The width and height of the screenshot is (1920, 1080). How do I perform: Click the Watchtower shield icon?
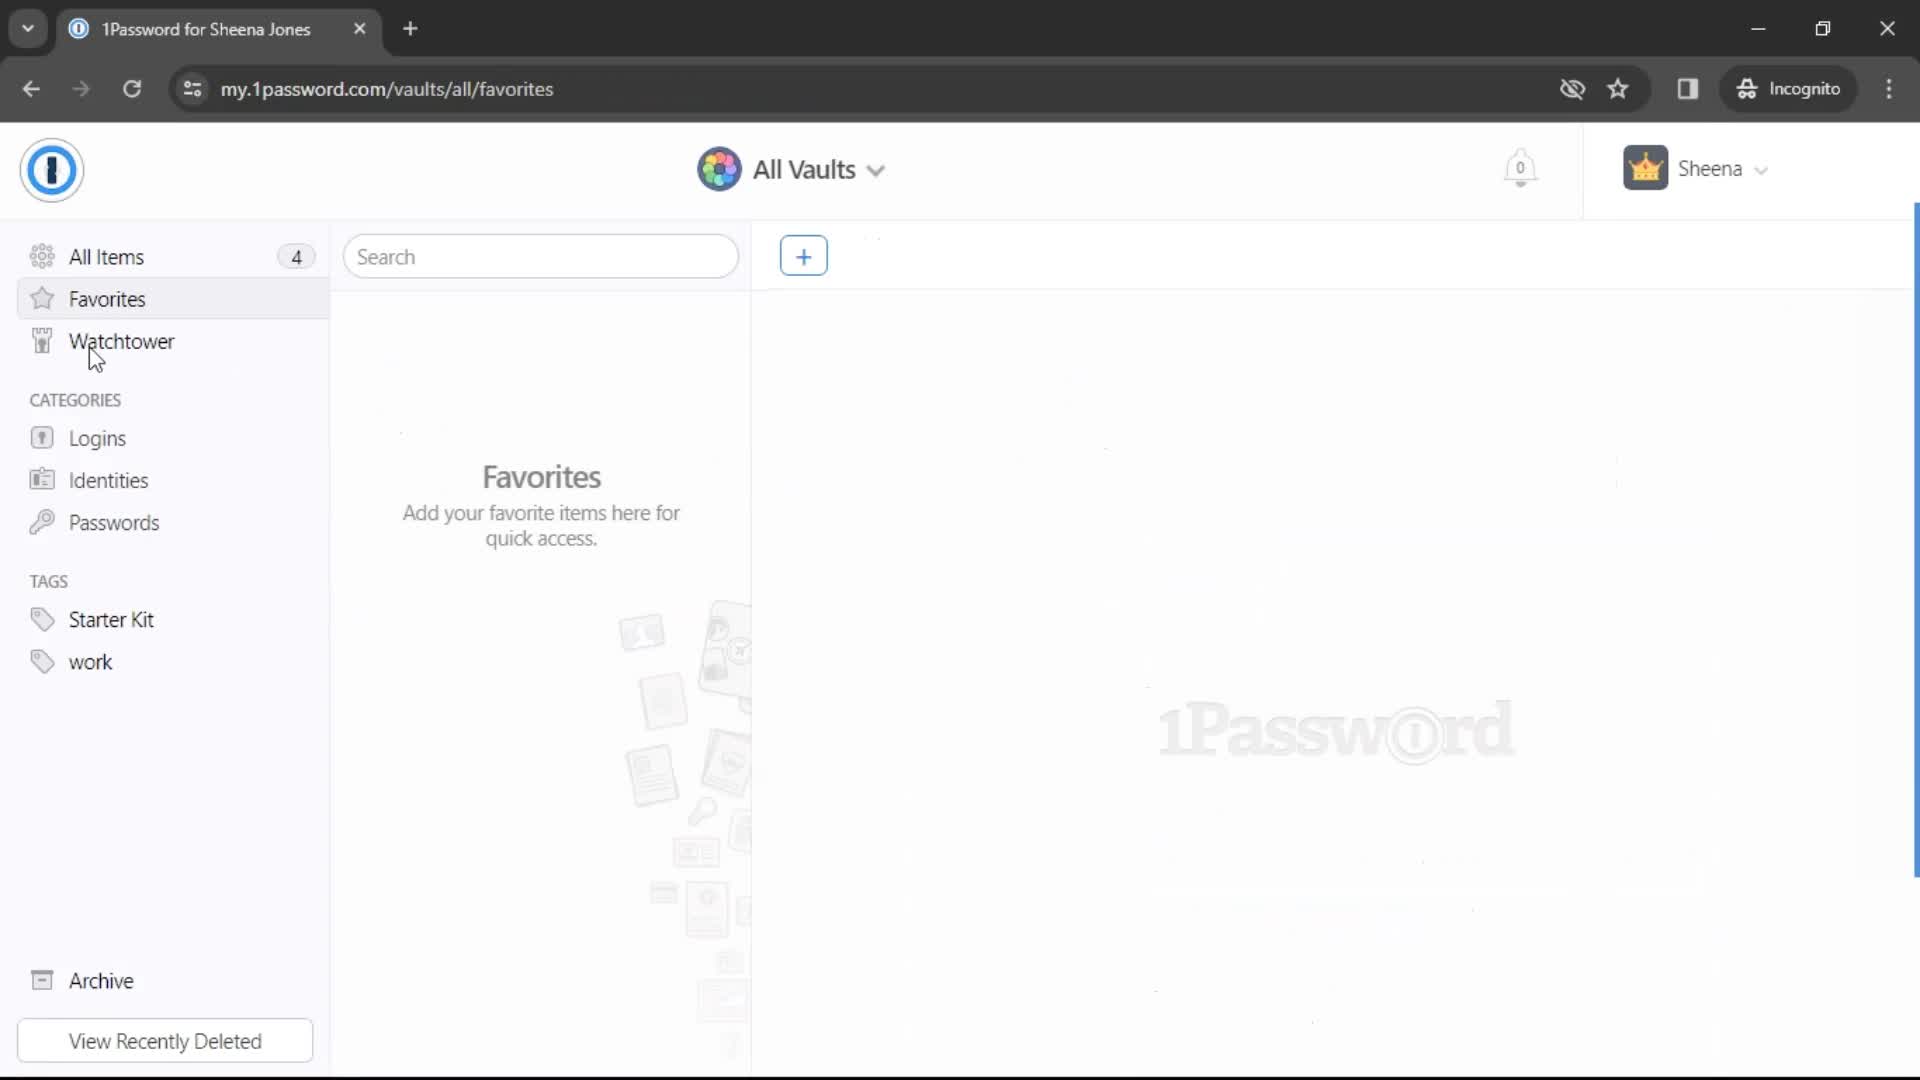click(x=41, y=340)
